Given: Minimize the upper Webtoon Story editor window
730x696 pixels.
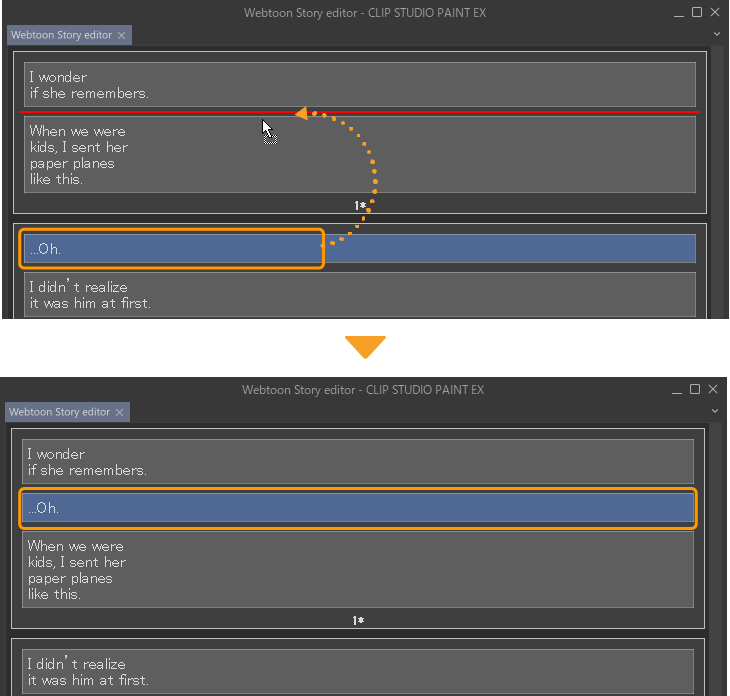Looking at the screenshot, I should click(678, 13).
